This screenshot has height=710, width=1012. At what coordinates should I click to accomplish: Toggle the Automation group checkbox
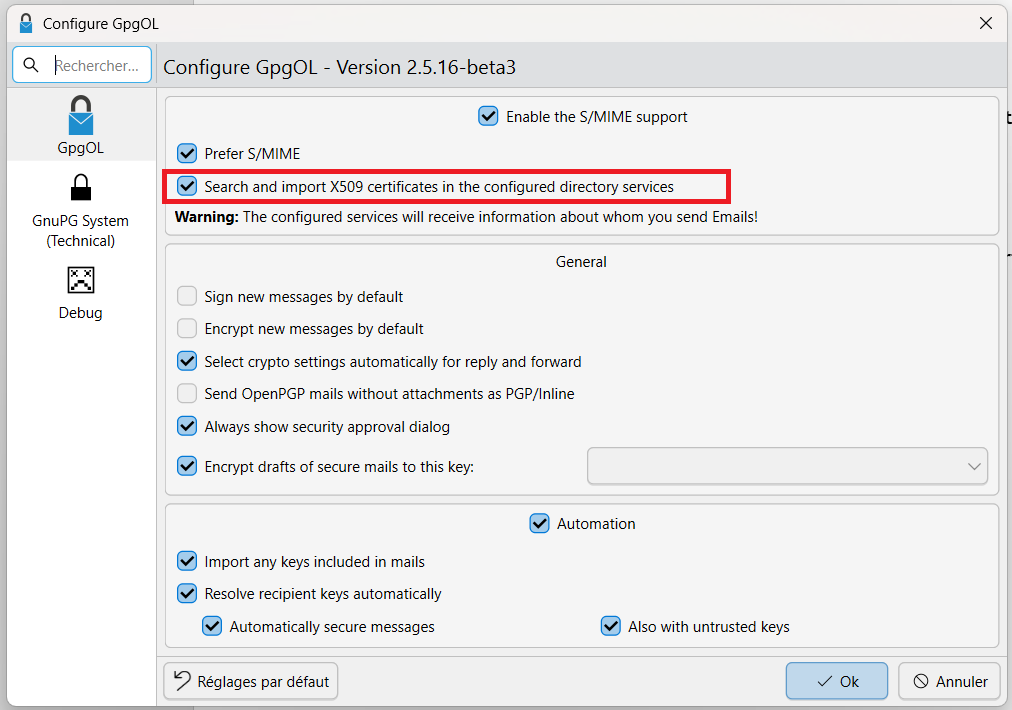pos(540,523)
